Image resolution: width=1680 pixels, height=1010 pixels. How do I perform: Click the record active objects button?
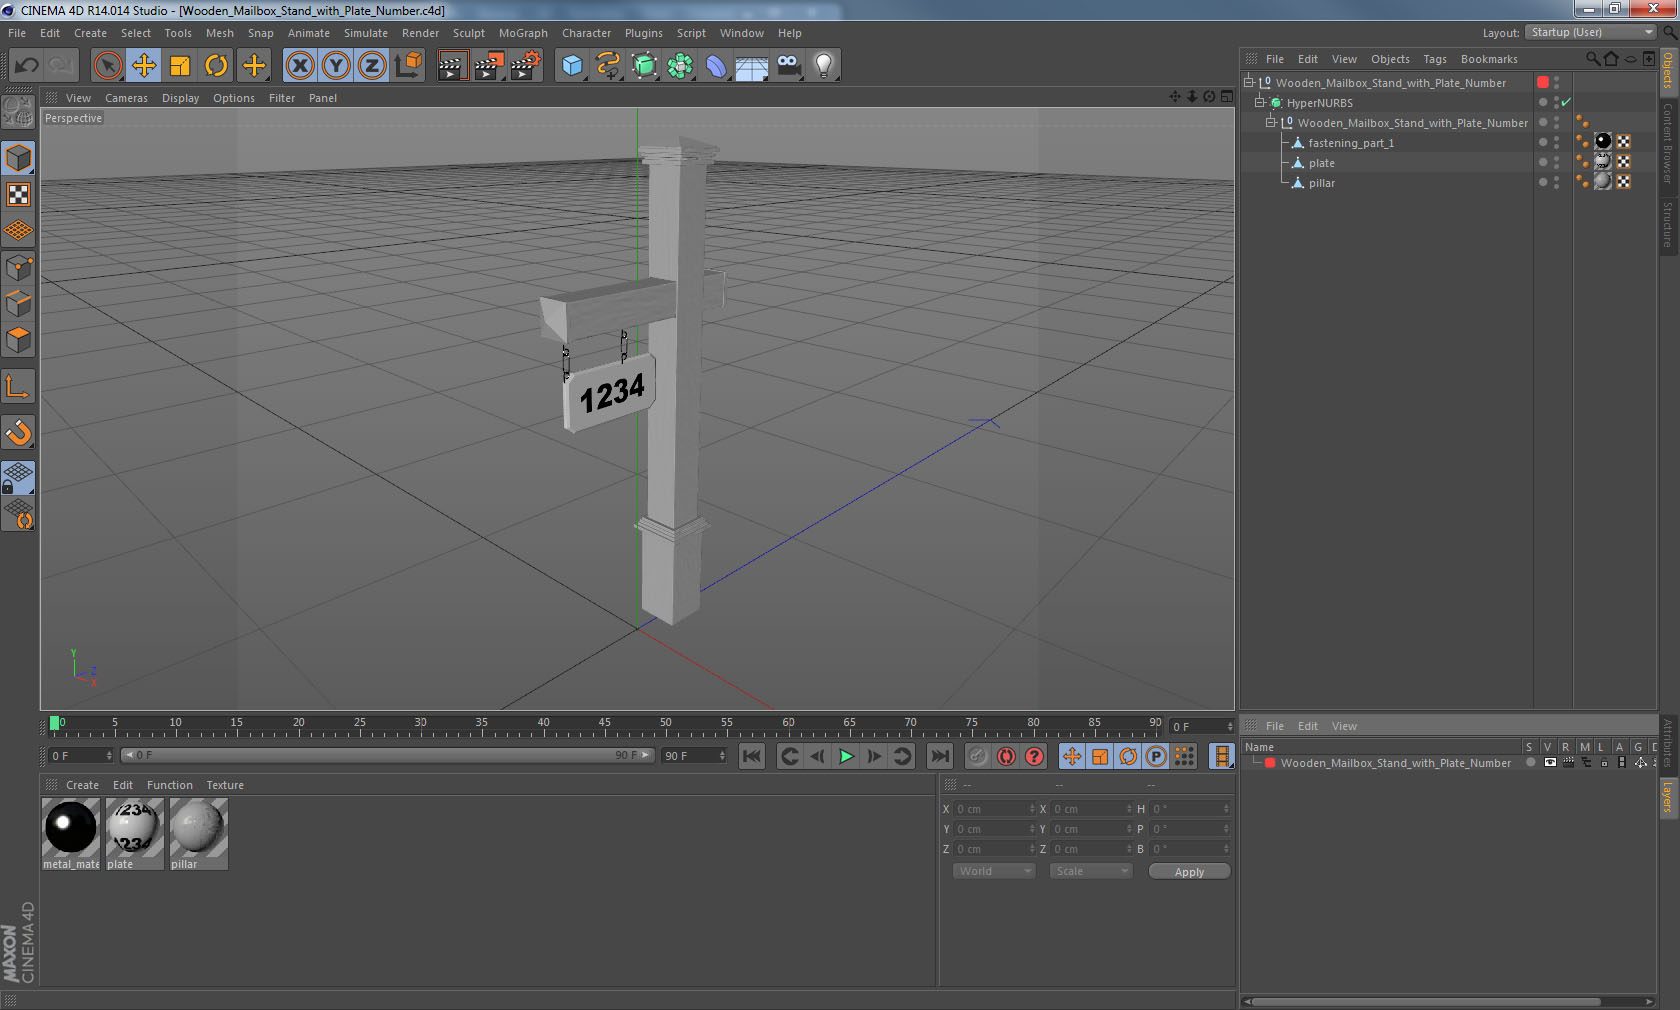[x=977, y=756]
